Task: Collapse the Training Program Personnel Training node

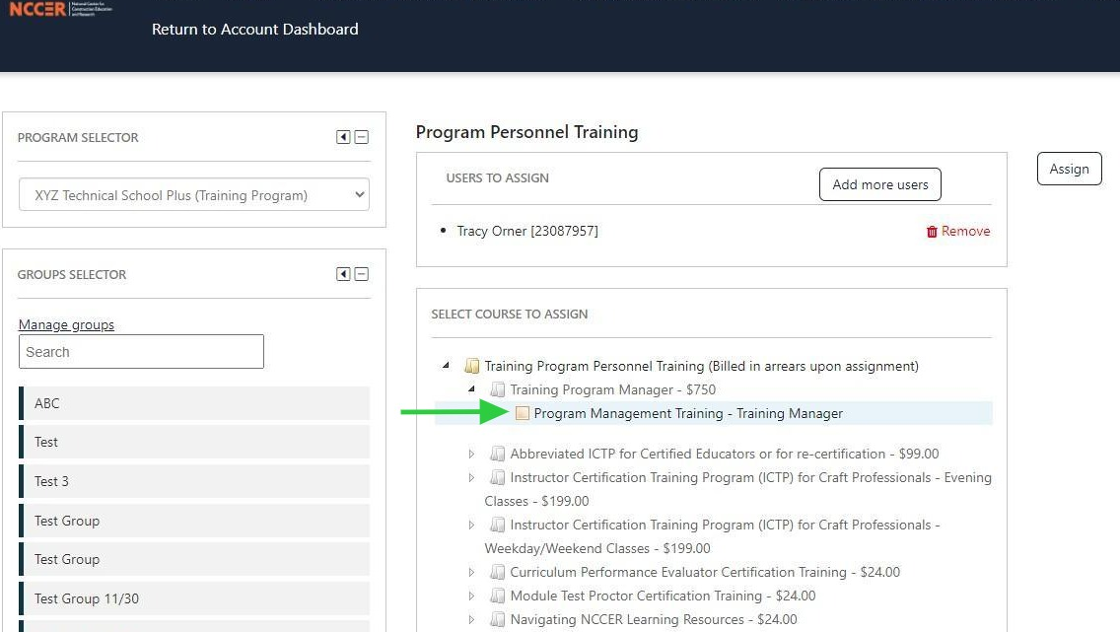Action: pos(446,366)
